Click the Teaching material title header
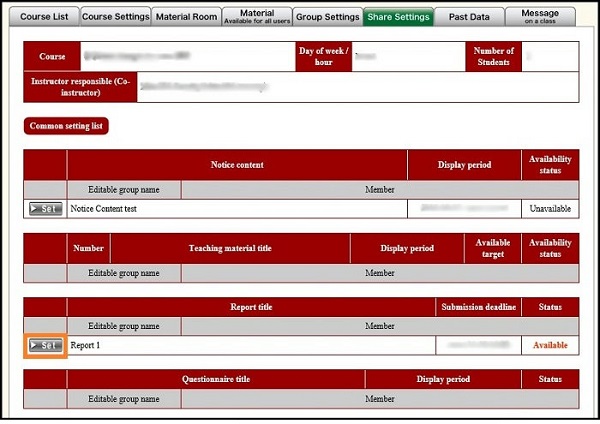 229,248
